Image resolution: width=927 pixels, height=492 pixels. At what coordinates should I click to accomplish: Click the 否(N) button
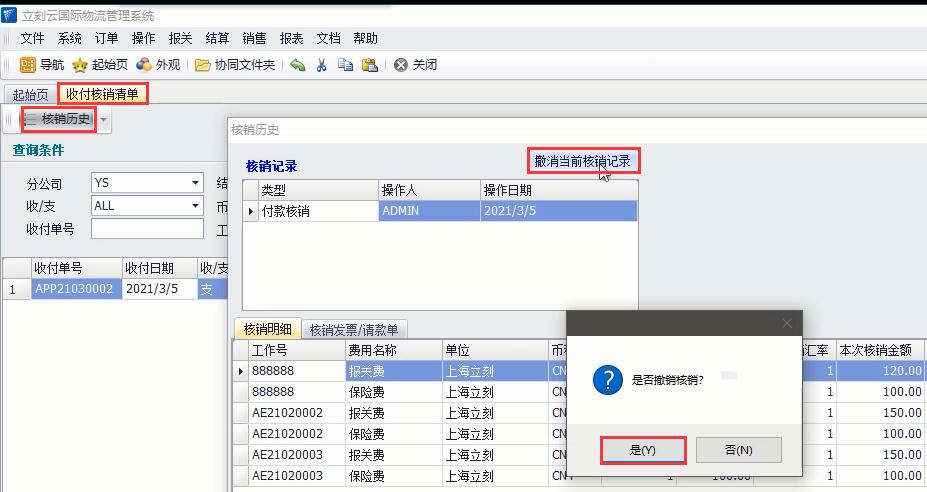(738, 450)
